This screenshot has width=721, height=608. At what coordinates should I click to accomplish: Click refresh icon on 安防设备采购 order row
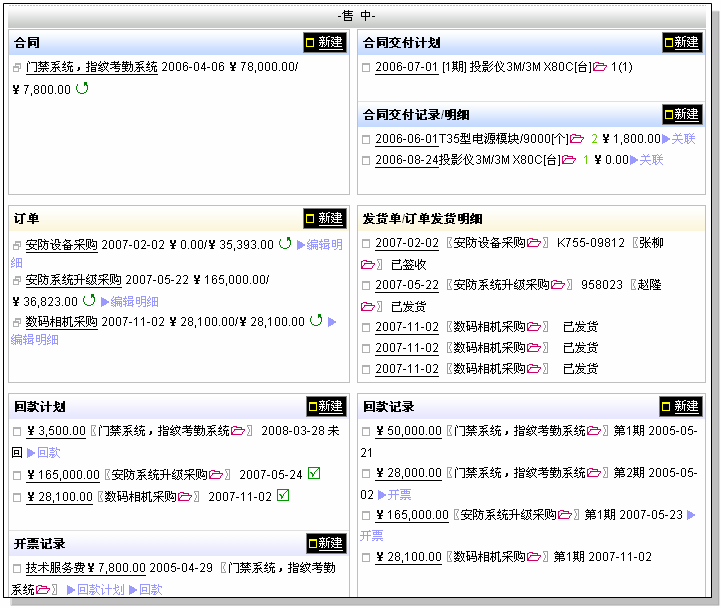[285, 243]
